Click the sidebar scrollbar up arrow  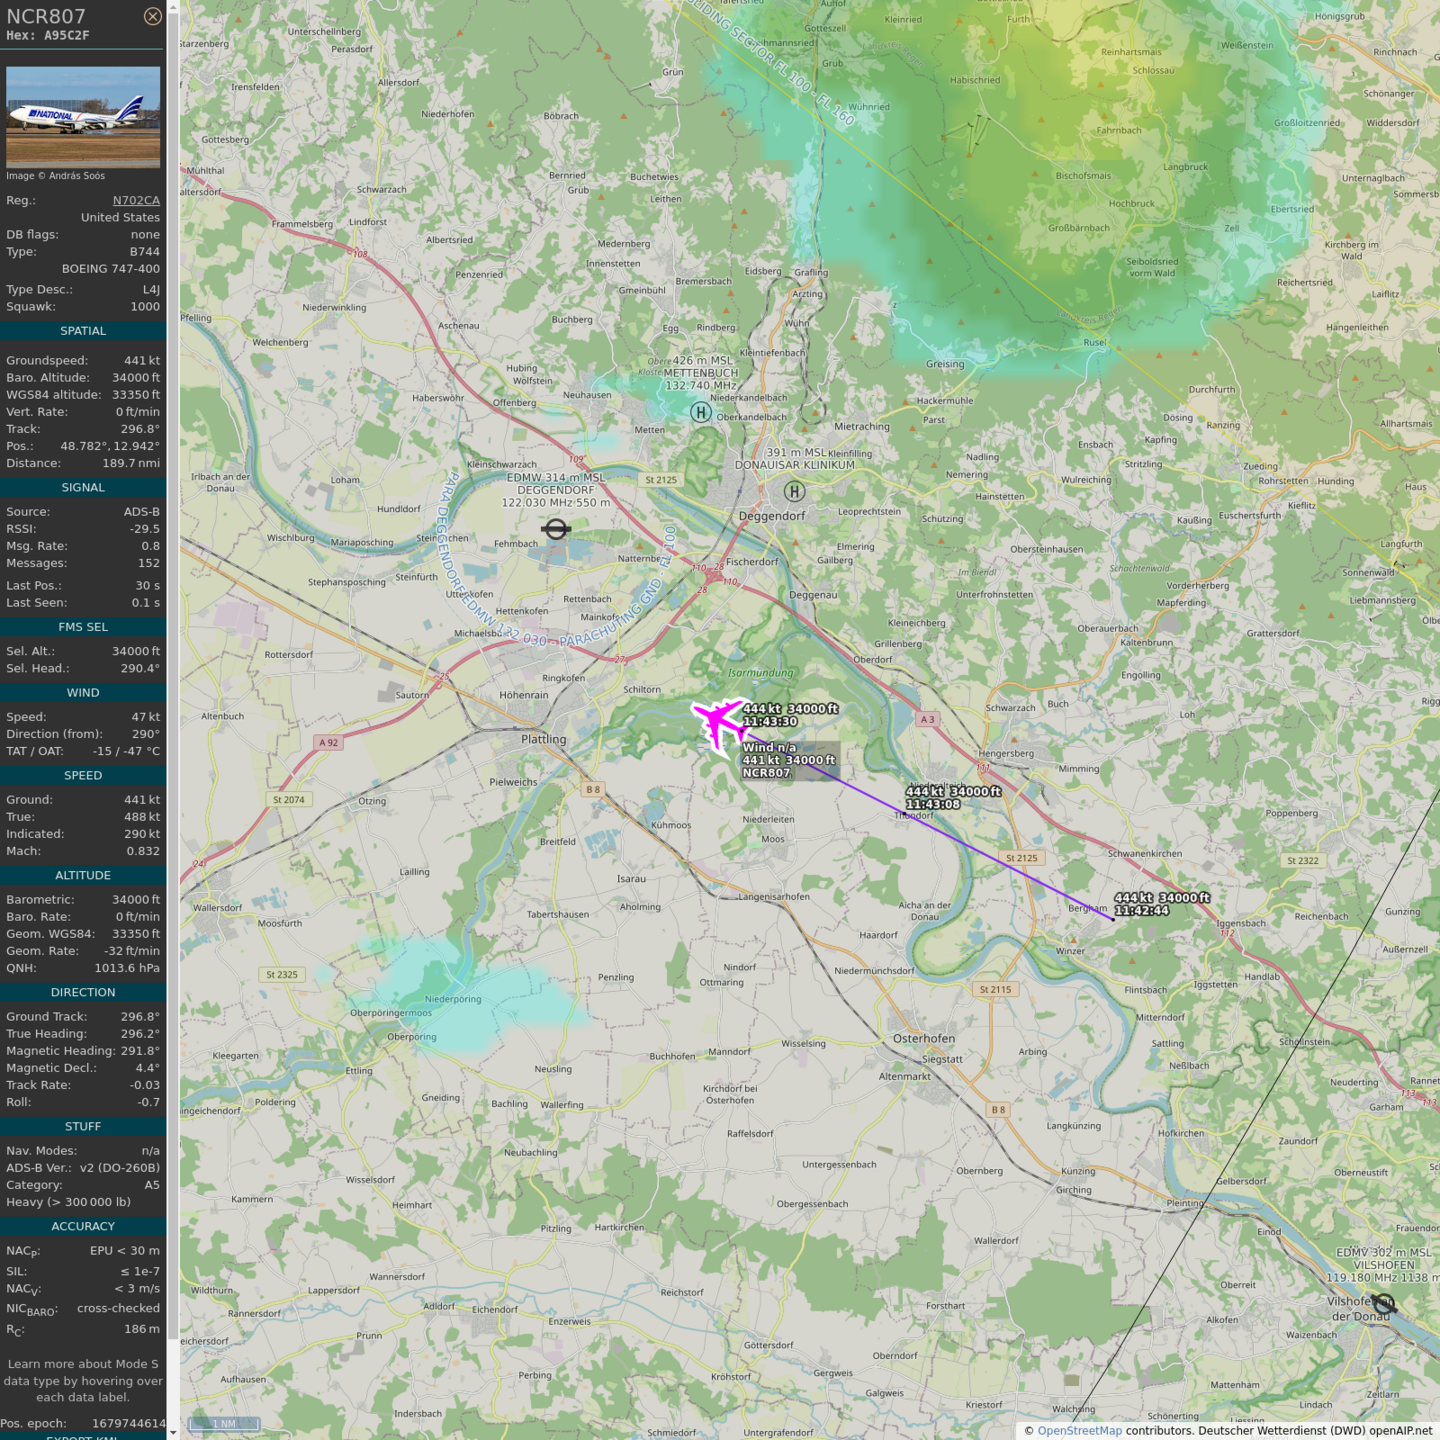pyautogui.click(x=173, y=6)
